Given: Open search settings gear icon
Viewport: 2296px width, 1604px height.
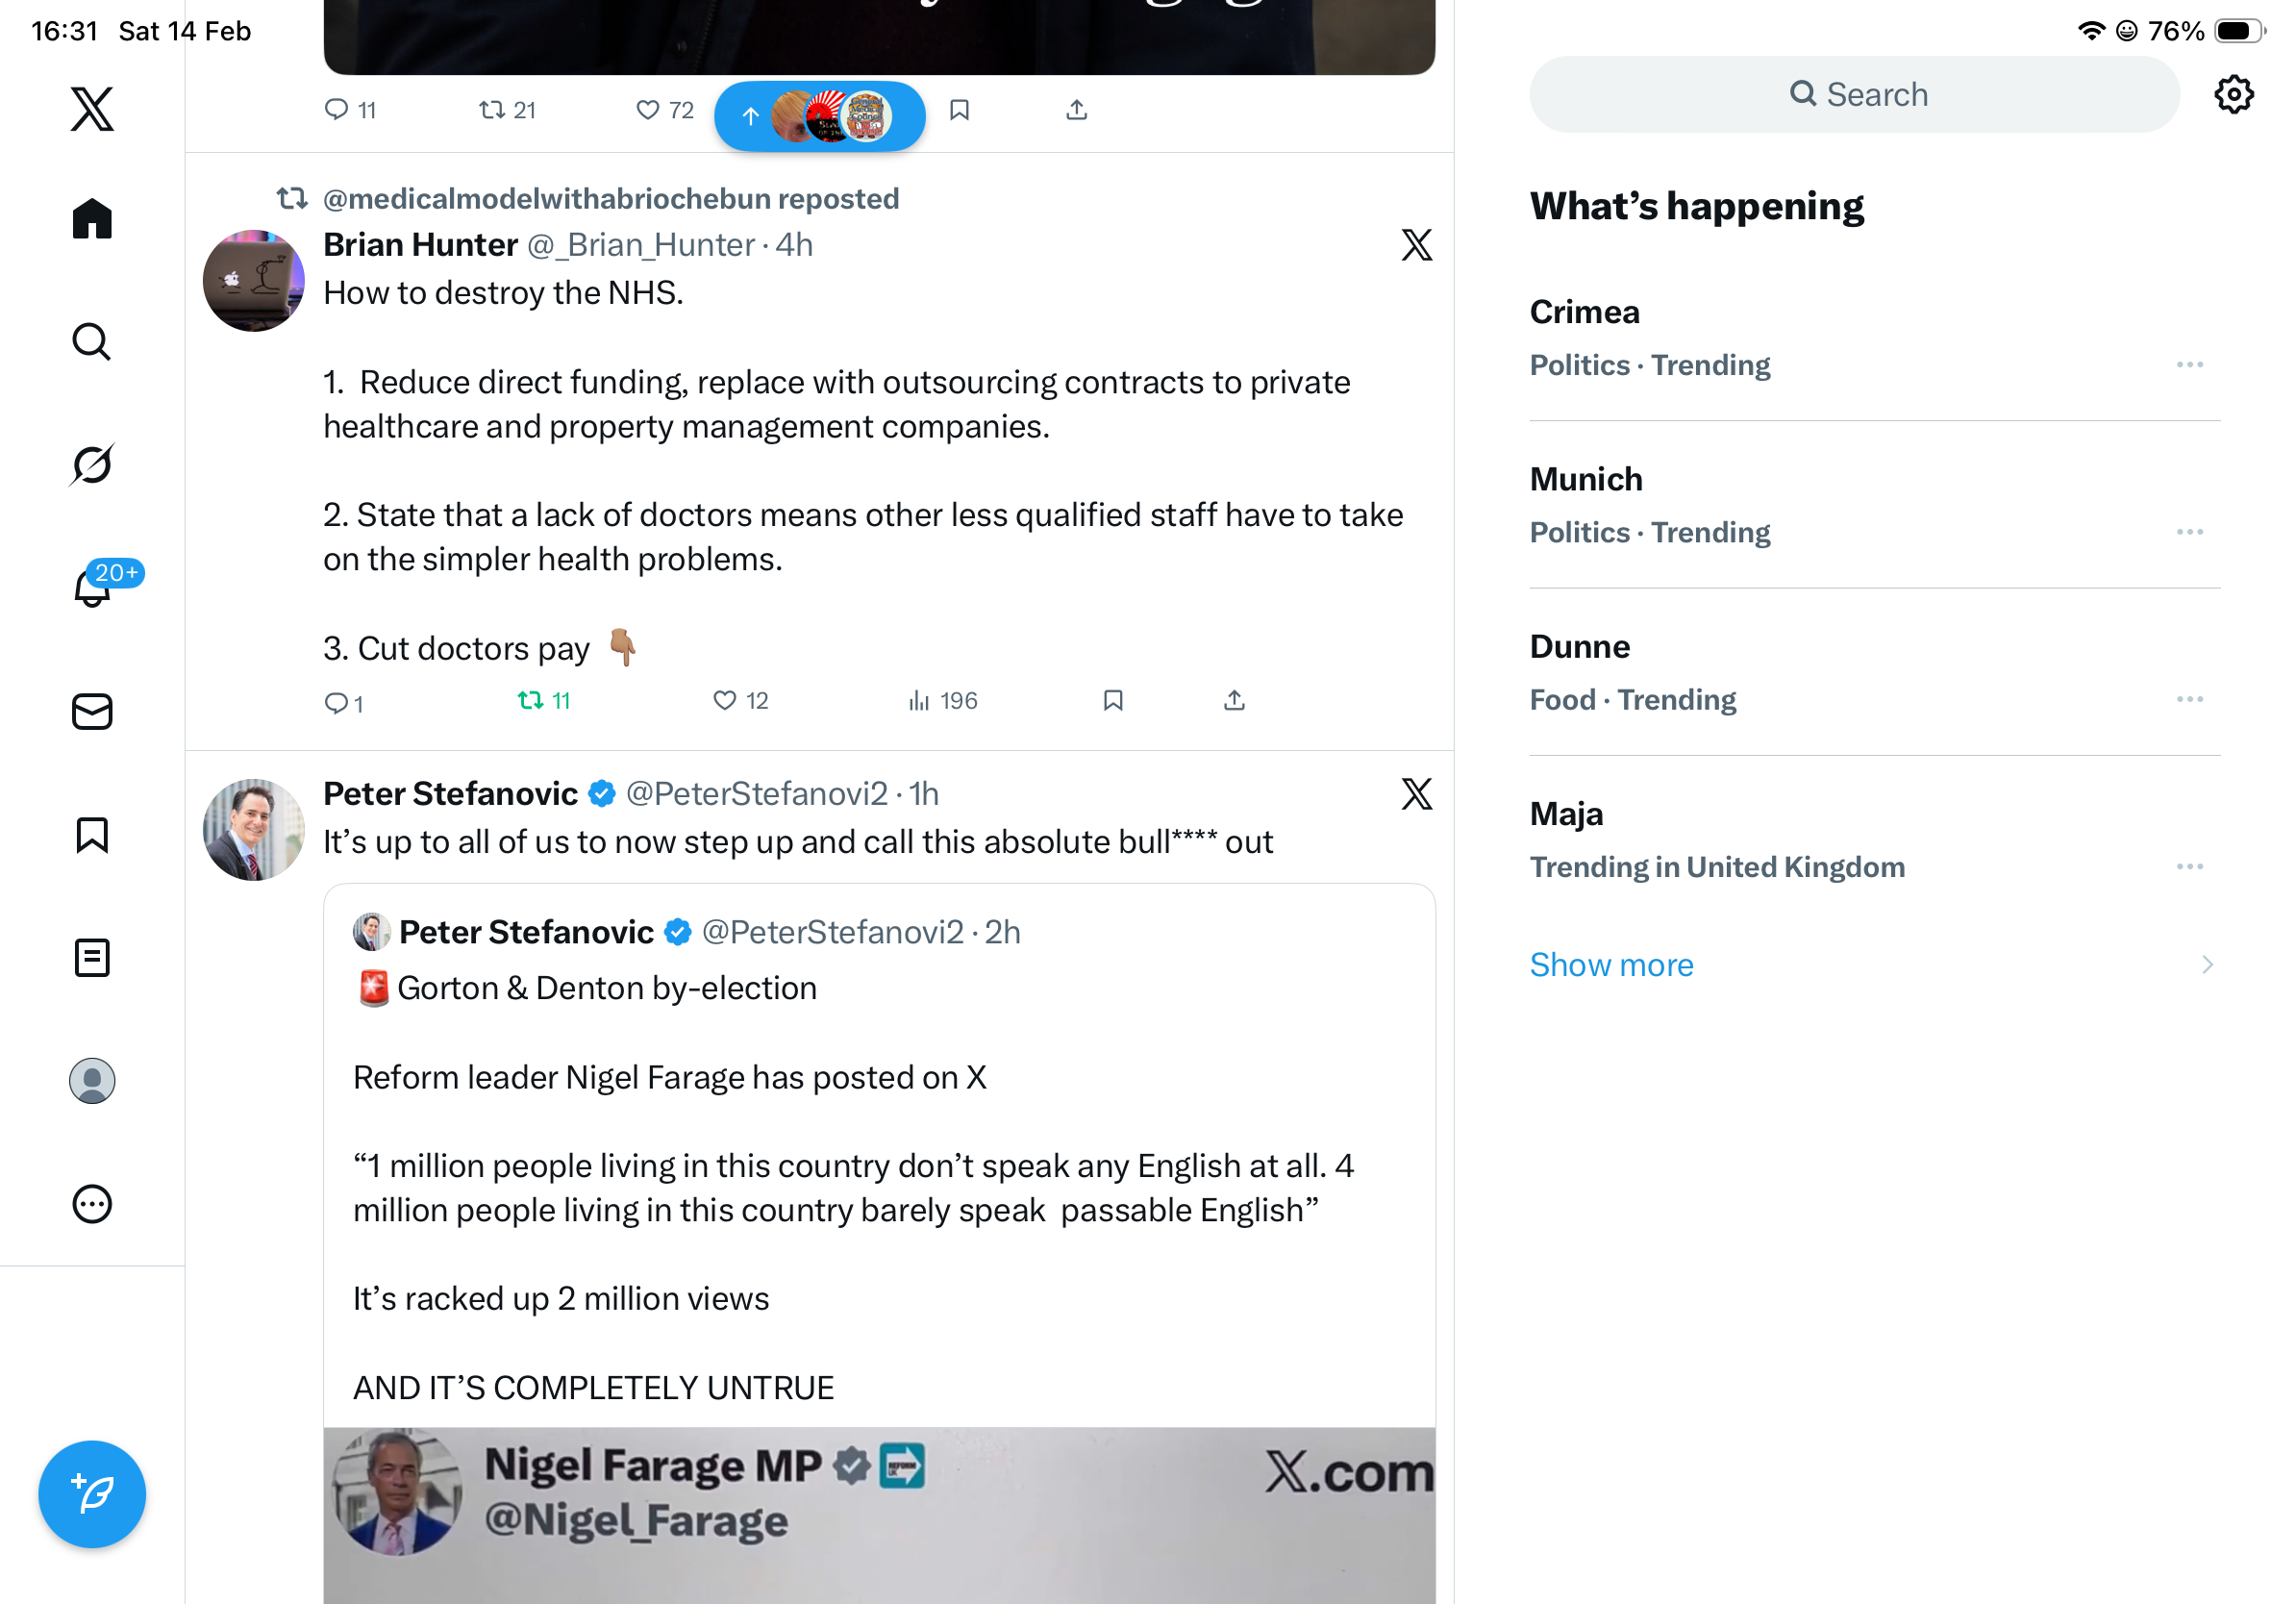Looking at the screenshot, I should 2232,95.
